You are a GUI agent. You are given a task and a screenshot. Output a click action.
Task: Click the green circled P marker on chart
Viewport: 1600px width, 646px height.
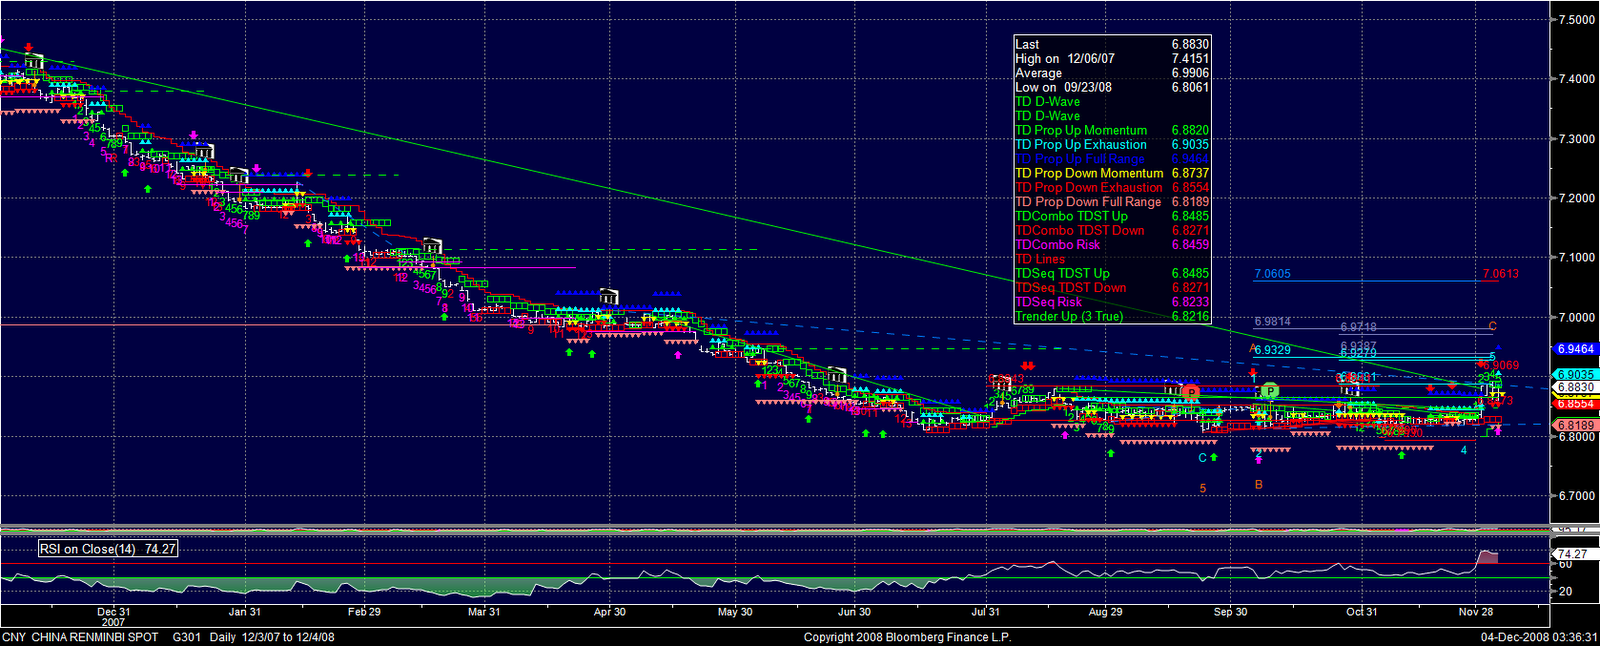1270,391
